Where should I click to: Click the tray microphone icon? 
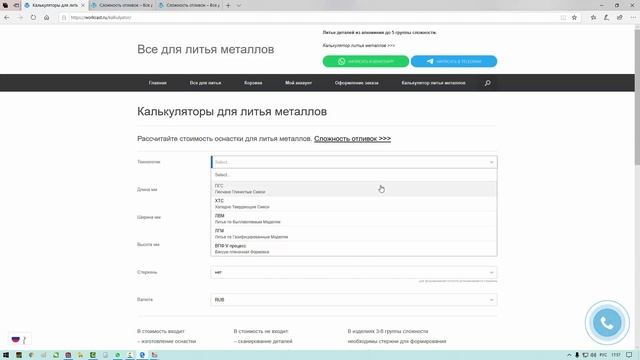(577, 355)
